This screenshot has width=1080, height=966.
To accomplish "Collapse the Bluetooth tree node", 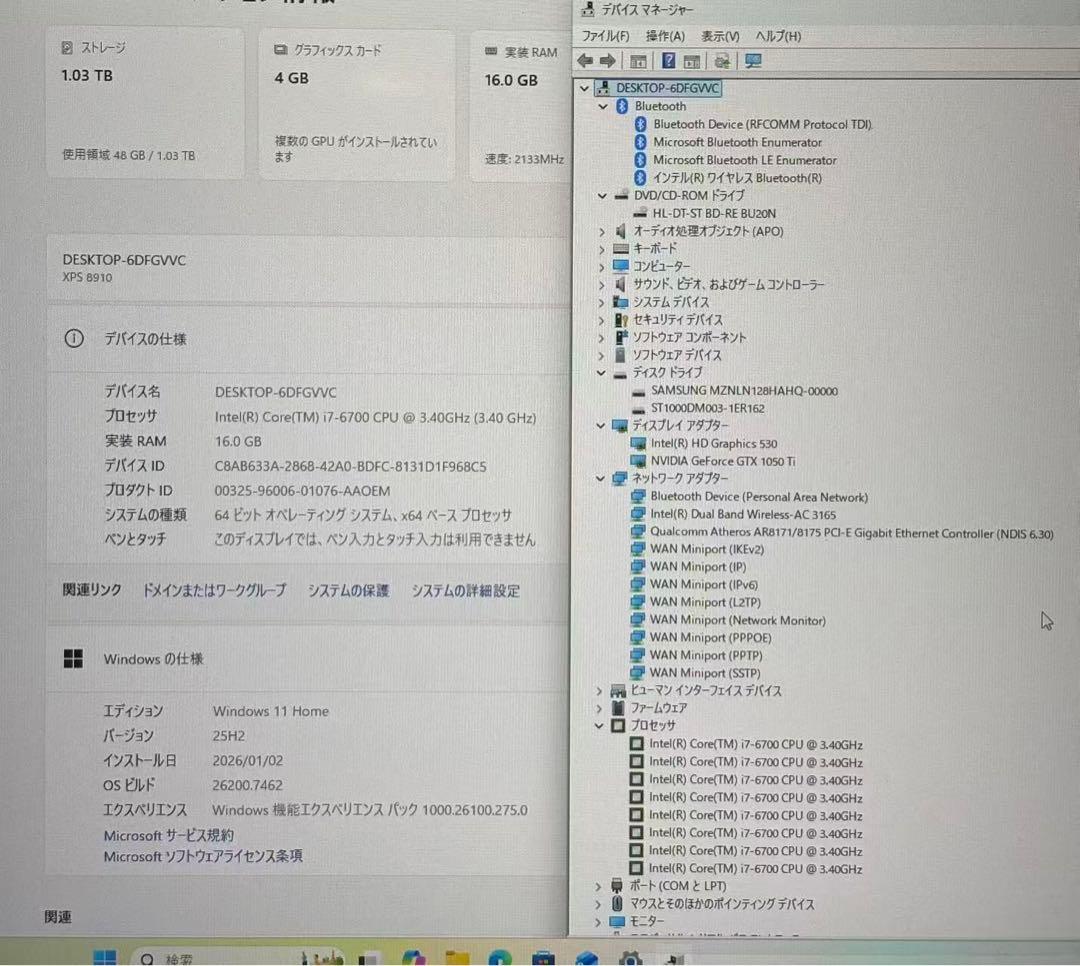I will click(602, 106).
